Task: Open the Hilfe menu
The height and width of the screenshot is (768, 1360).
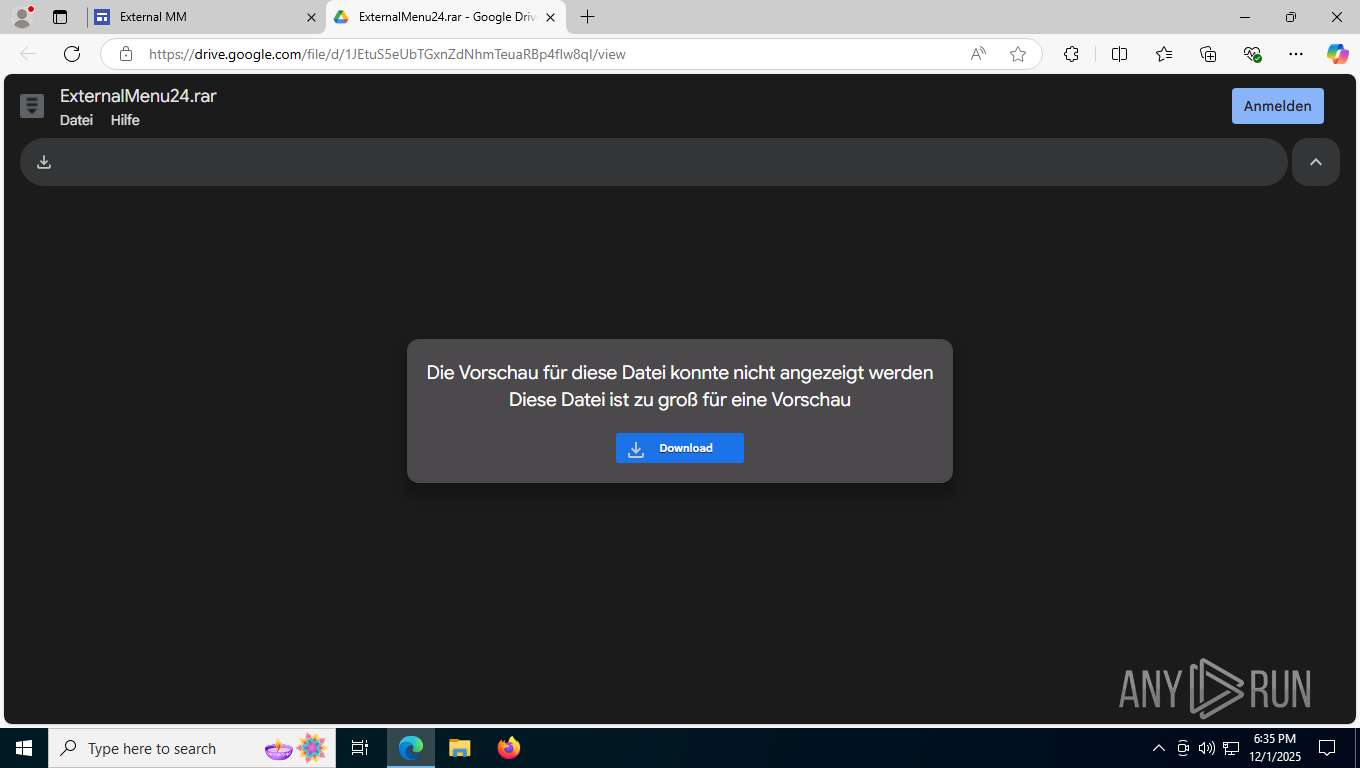Action: click(x=125, y=120)
